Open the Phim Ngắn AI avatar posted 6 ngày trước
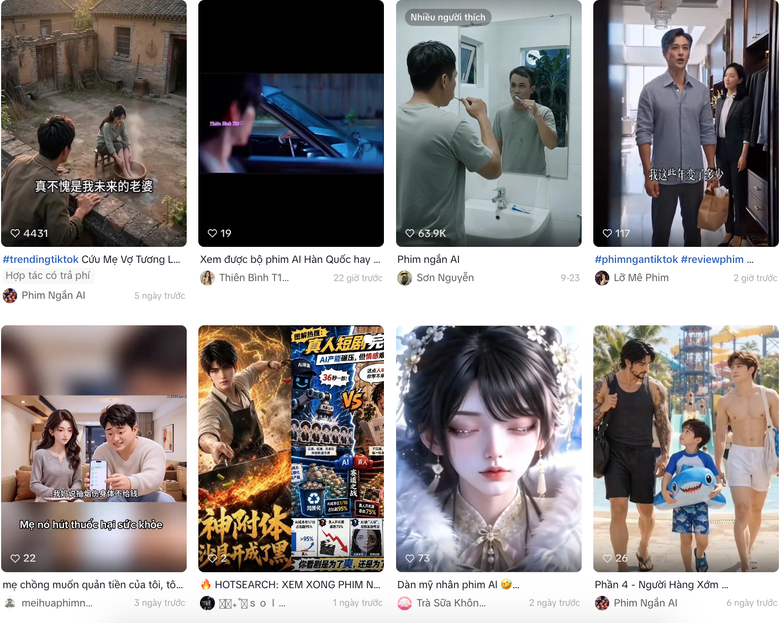 pyautogui.click(x=602, y=603)
